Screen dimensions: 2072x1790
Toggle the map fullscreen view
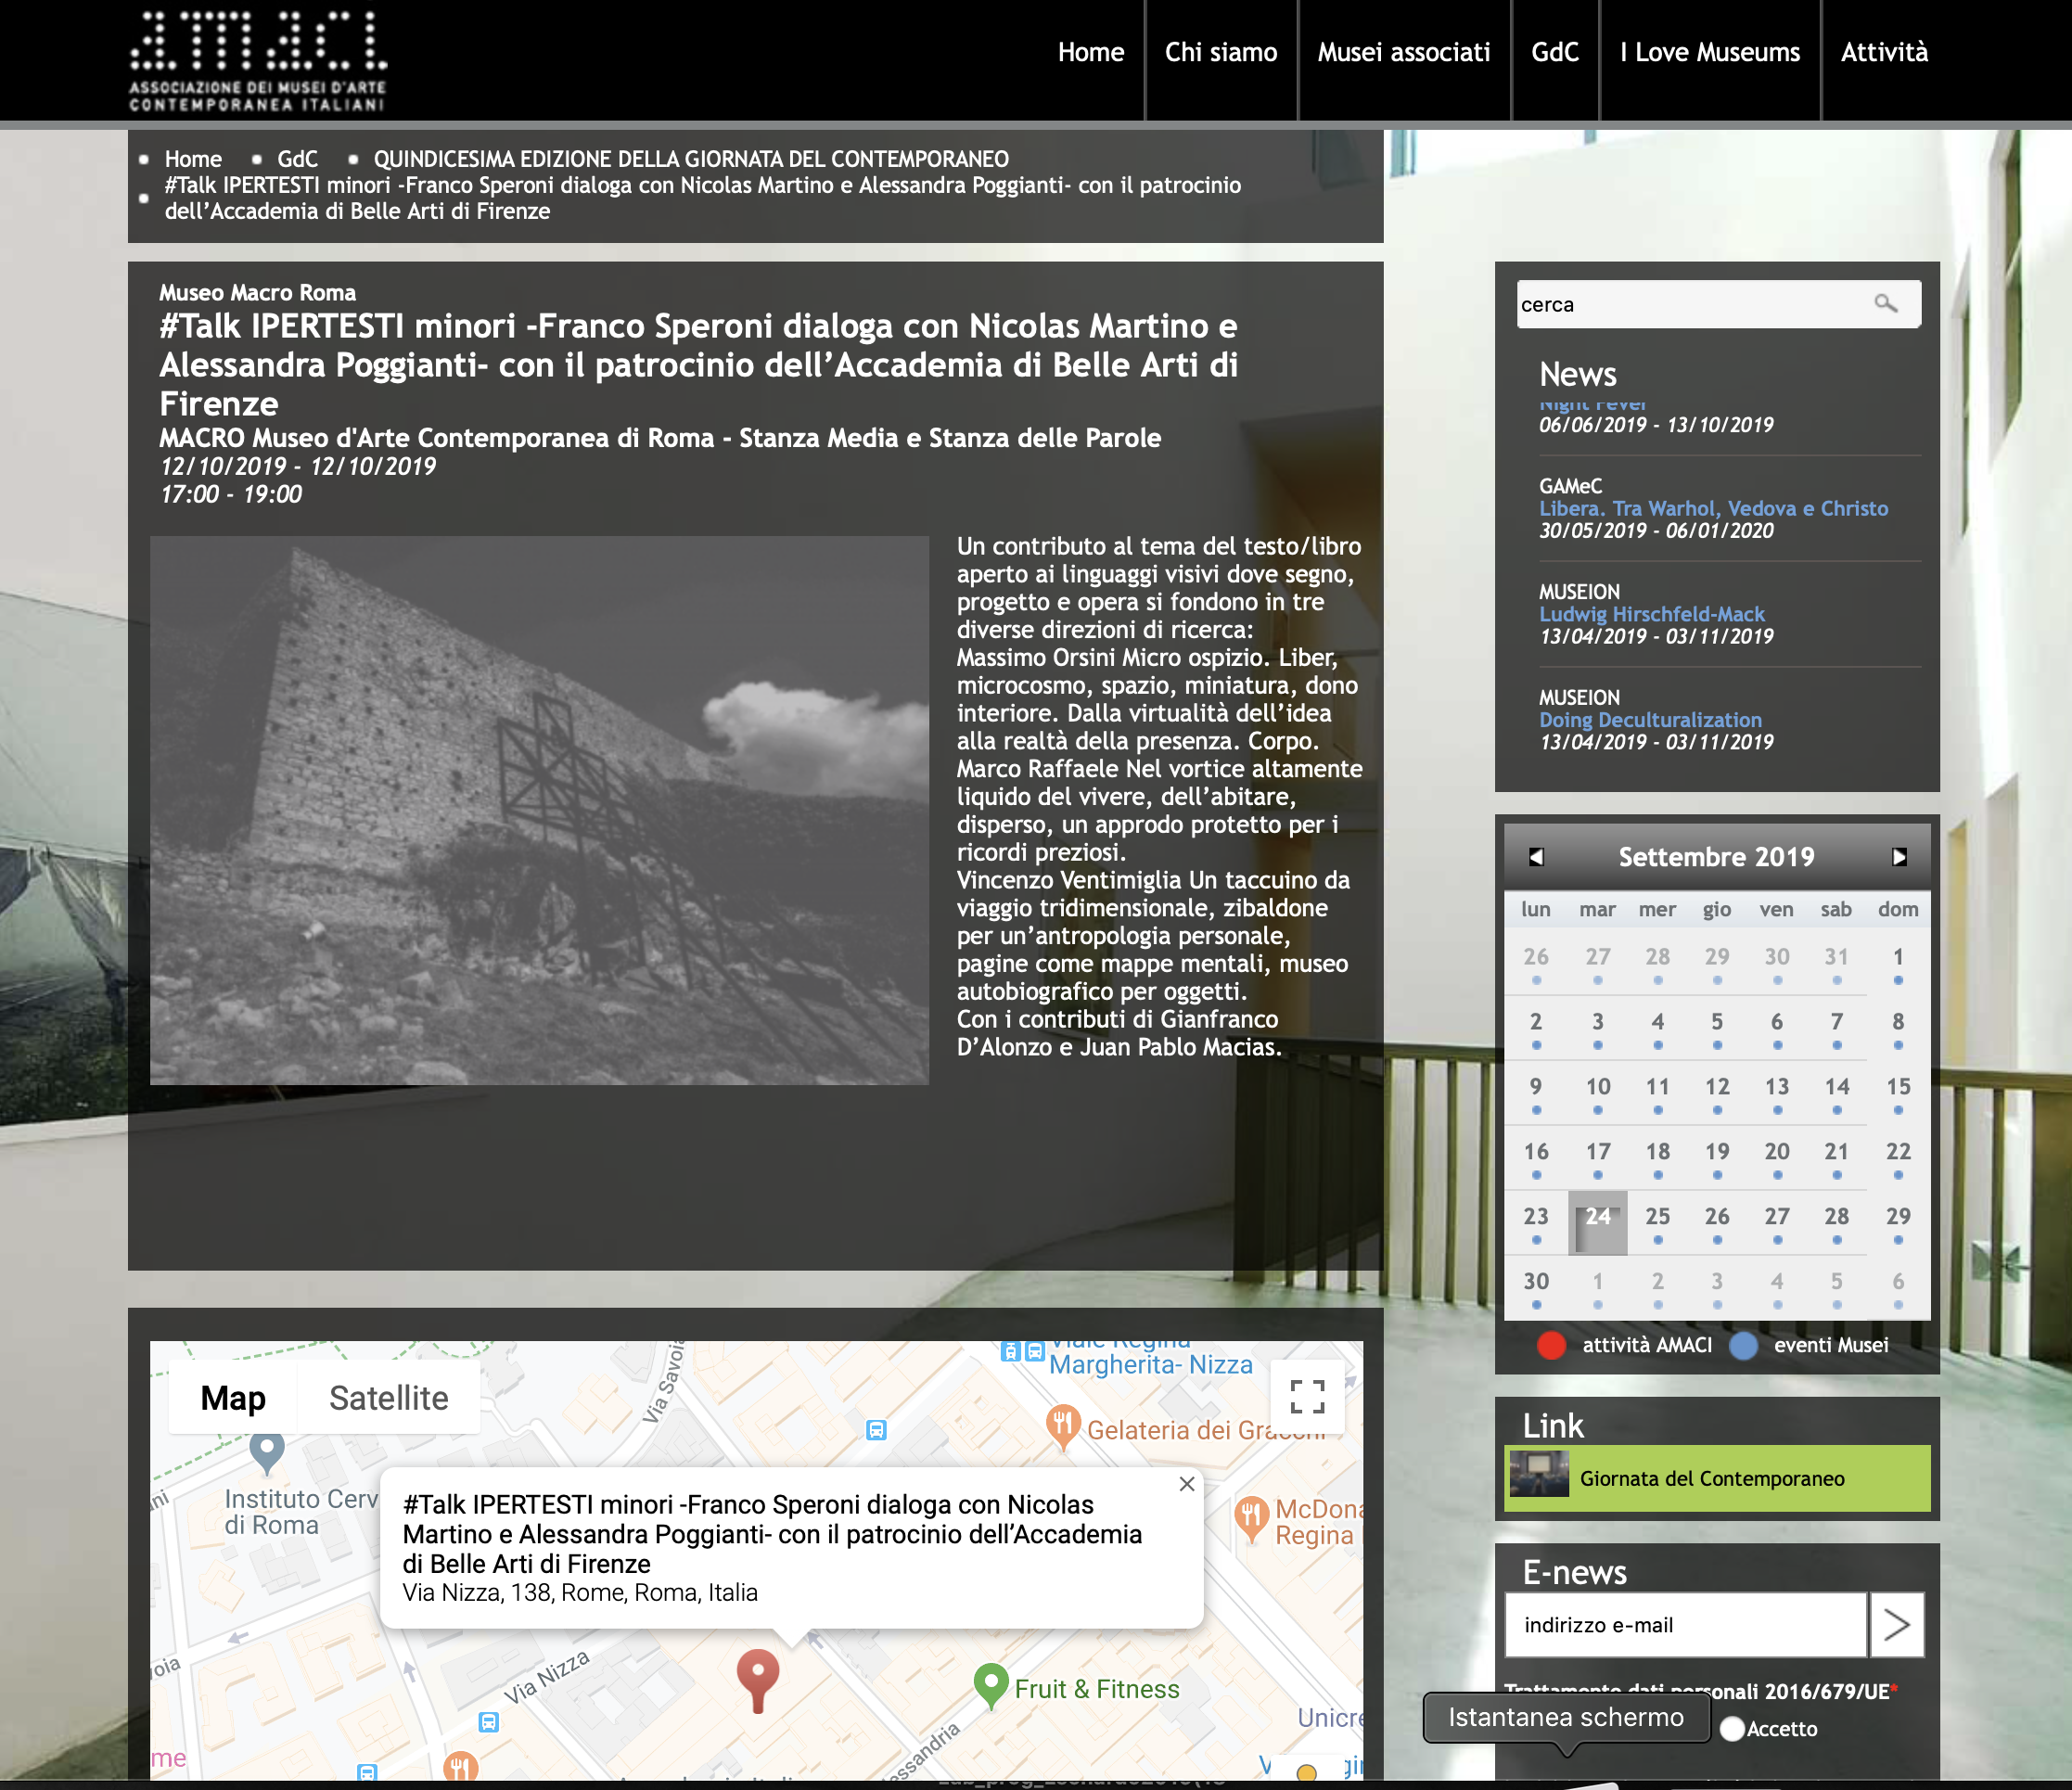tap(1306, 1396)
